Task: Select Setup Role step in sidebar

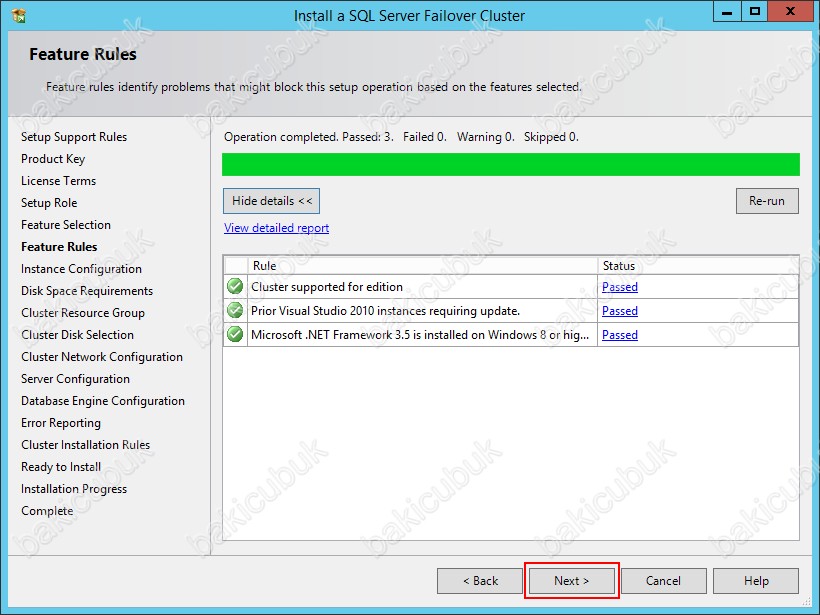Action: tap(49, 203)
